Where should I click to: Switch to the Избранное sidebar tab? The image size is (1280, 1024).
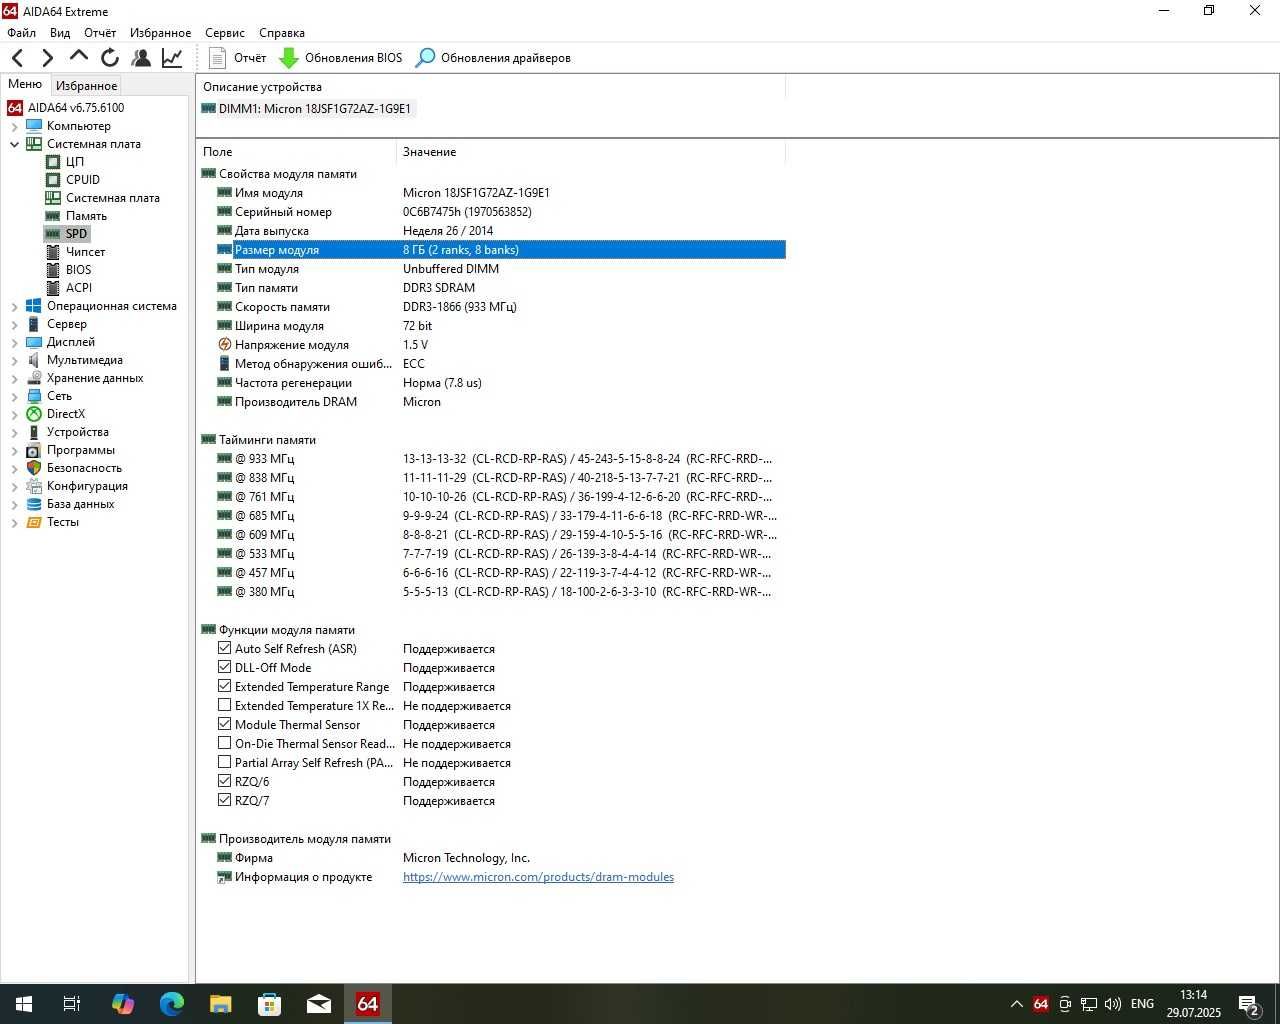87,86
